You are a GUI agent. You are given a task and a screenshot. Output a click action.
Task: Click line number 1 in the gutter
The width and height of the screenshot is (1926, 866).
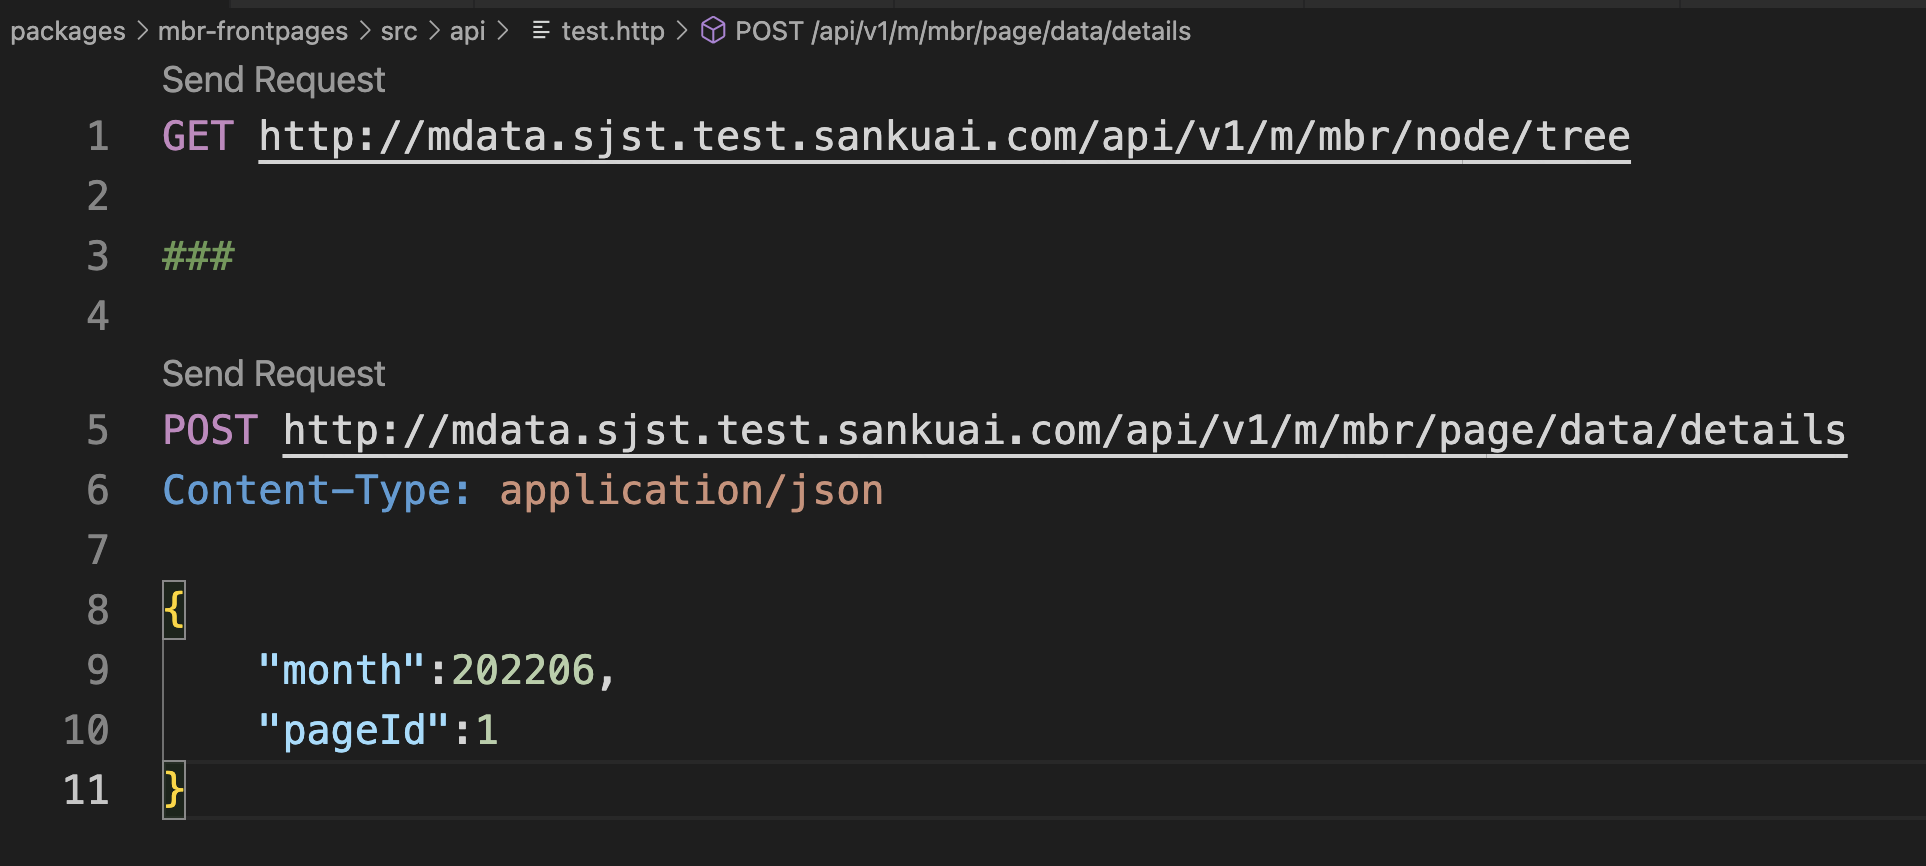97,137
